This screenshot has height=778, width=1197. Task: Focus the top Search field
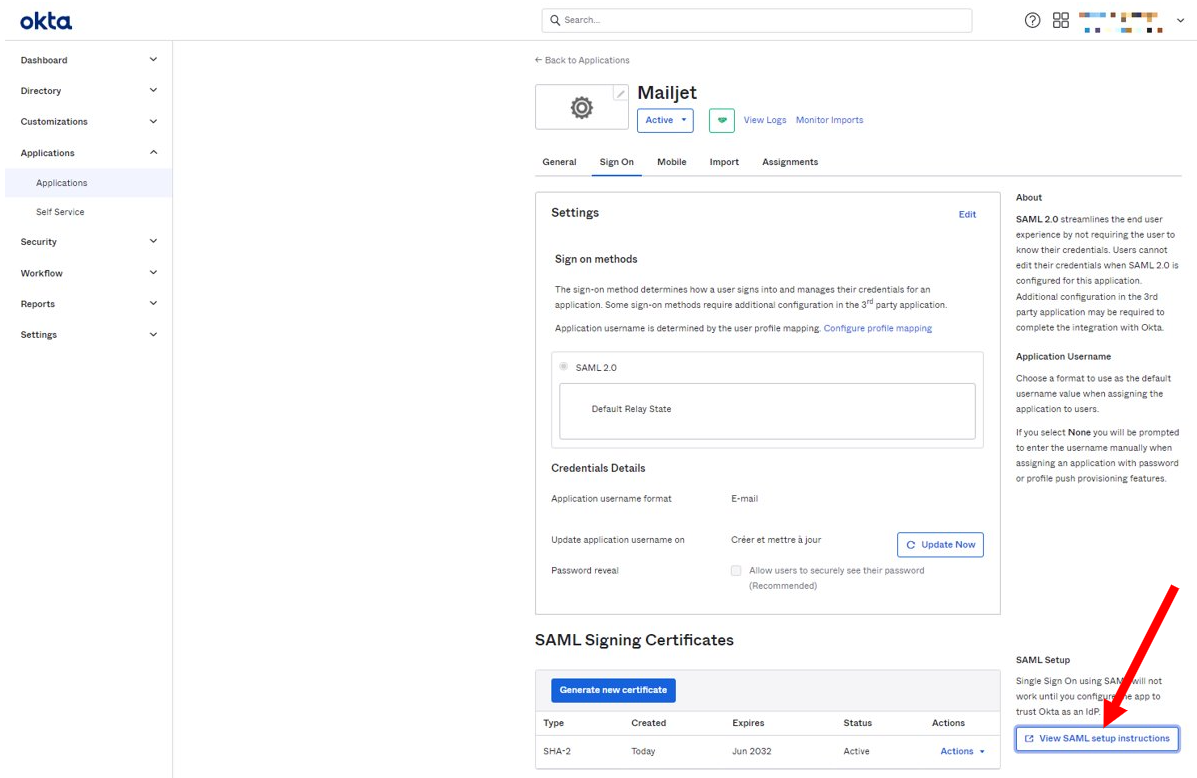click(x=757, y=20)
